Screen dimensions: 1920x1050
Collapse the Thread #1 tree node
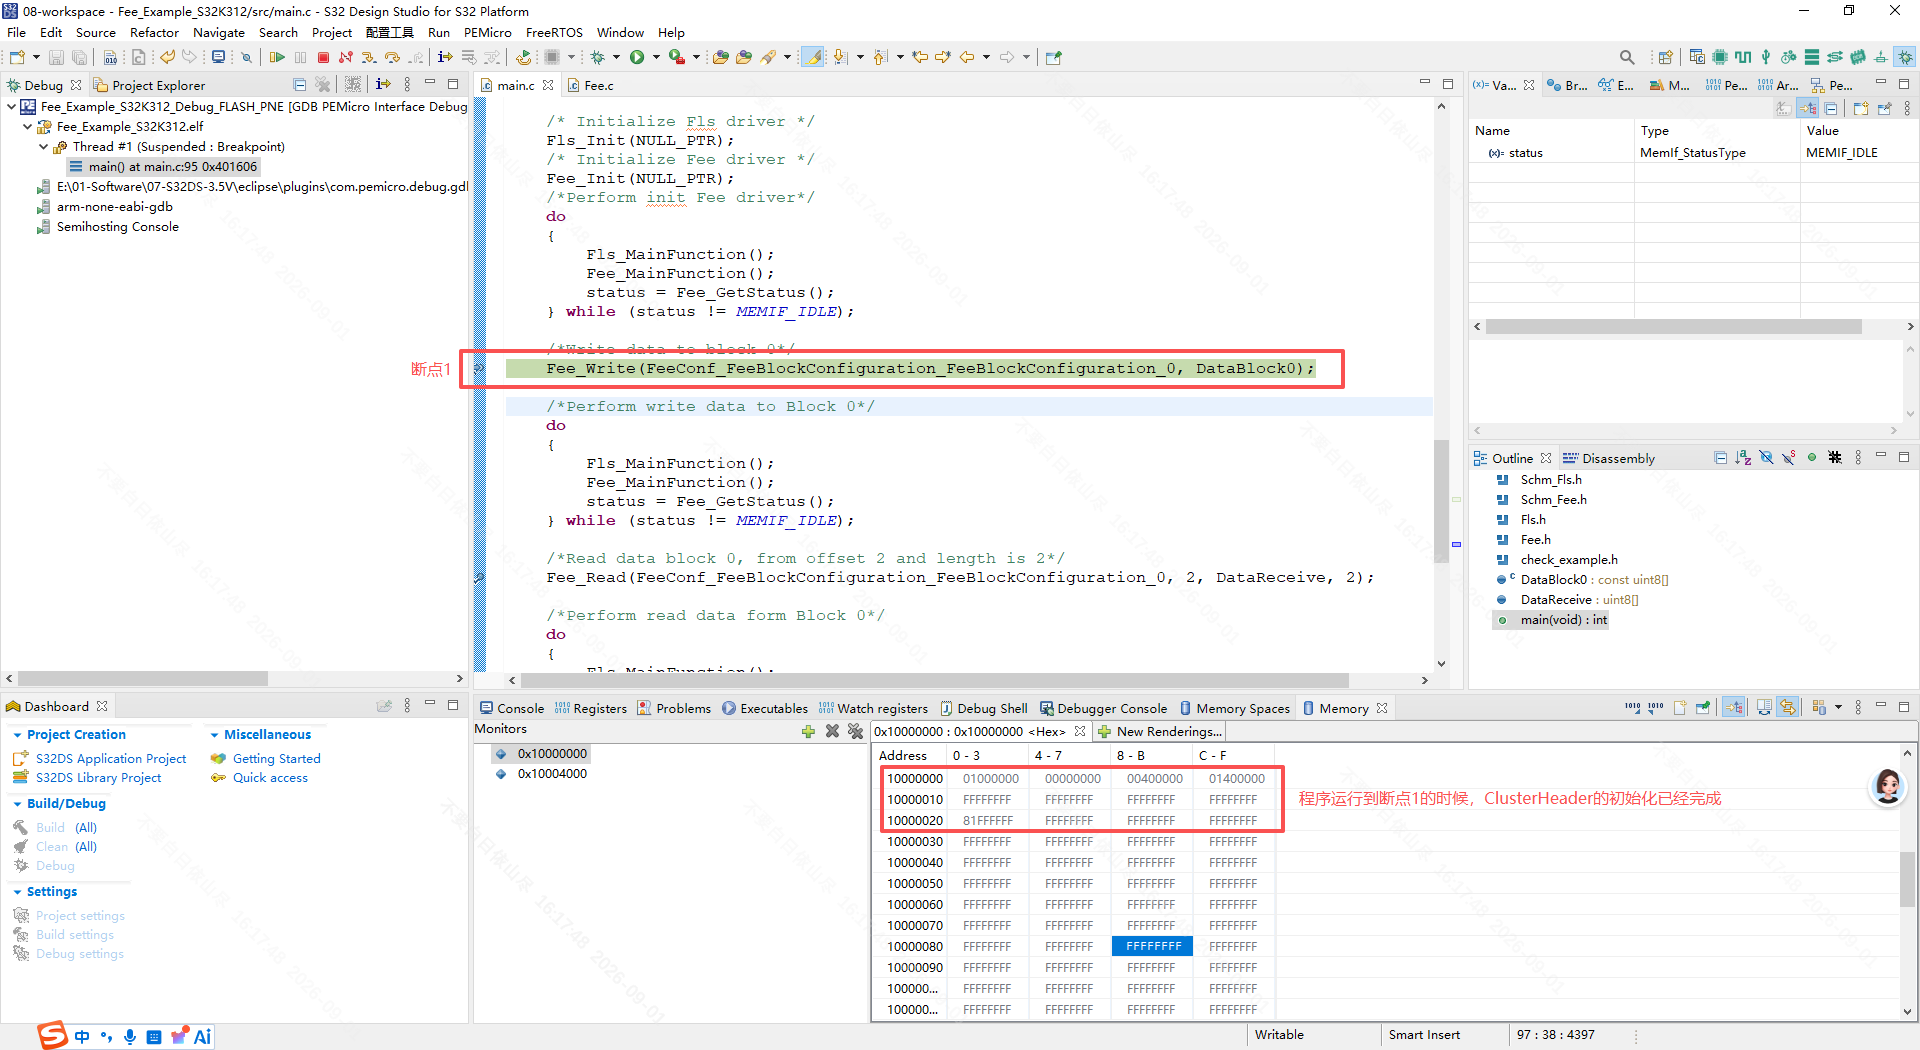pos(44,147)
